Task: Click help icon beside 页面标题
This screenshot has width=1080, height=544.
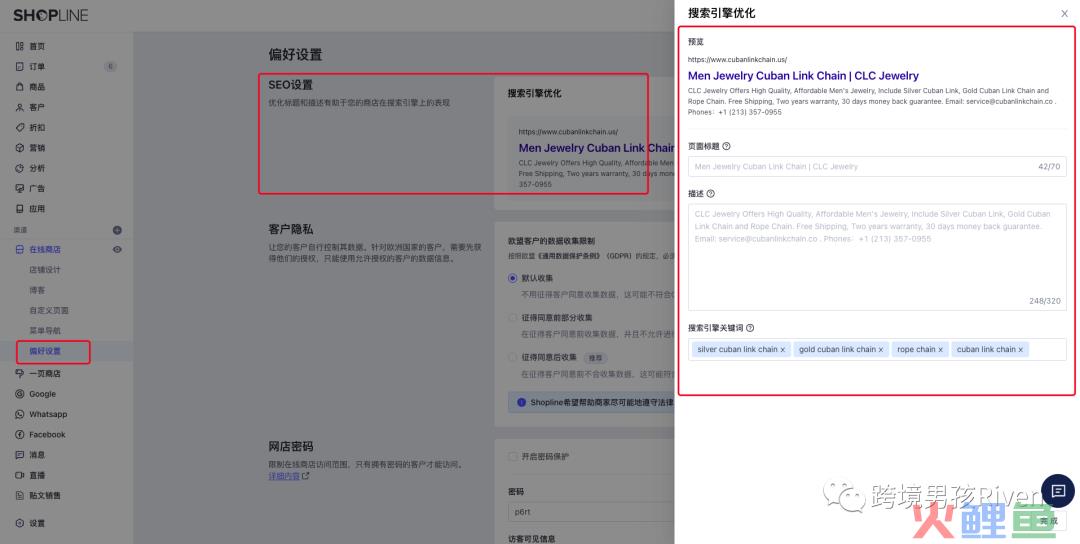Action: click(x=726, y=146)
